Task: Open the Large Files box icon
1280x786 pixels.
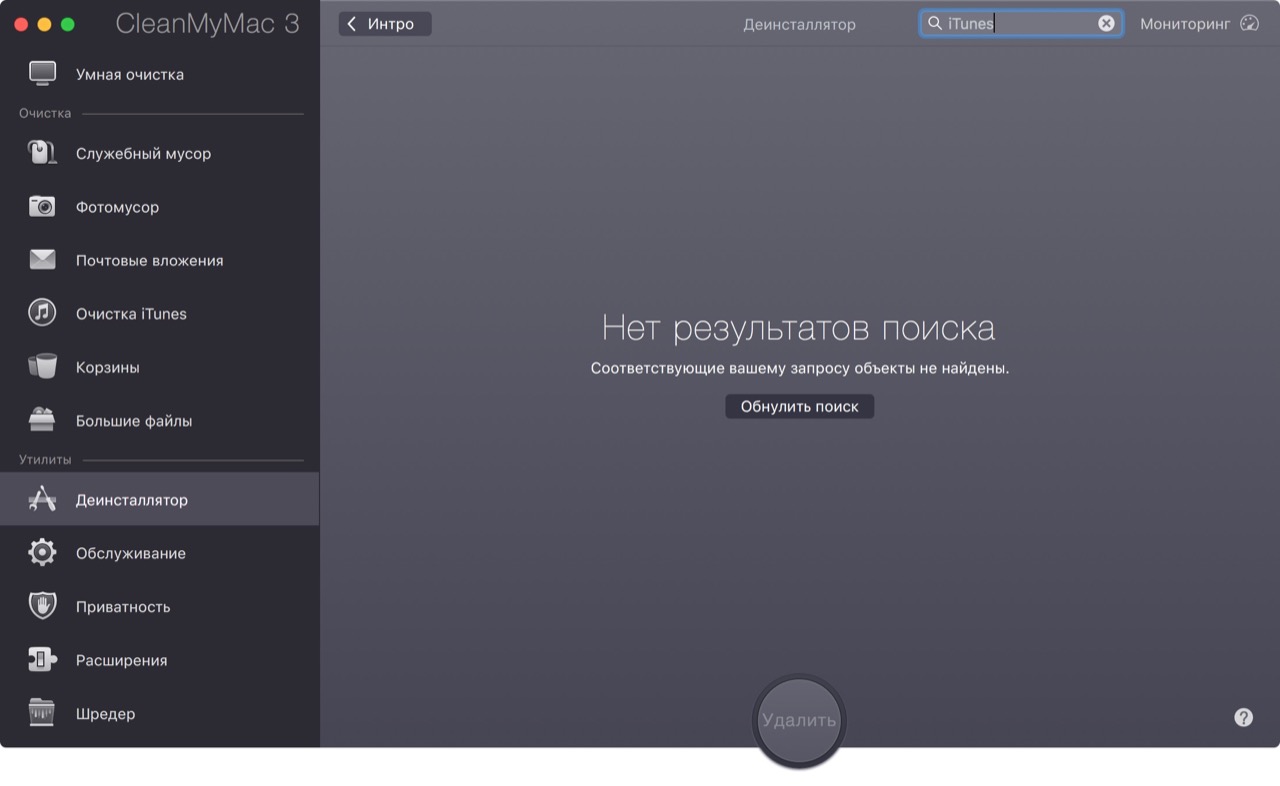Action: tap(42, 420)
